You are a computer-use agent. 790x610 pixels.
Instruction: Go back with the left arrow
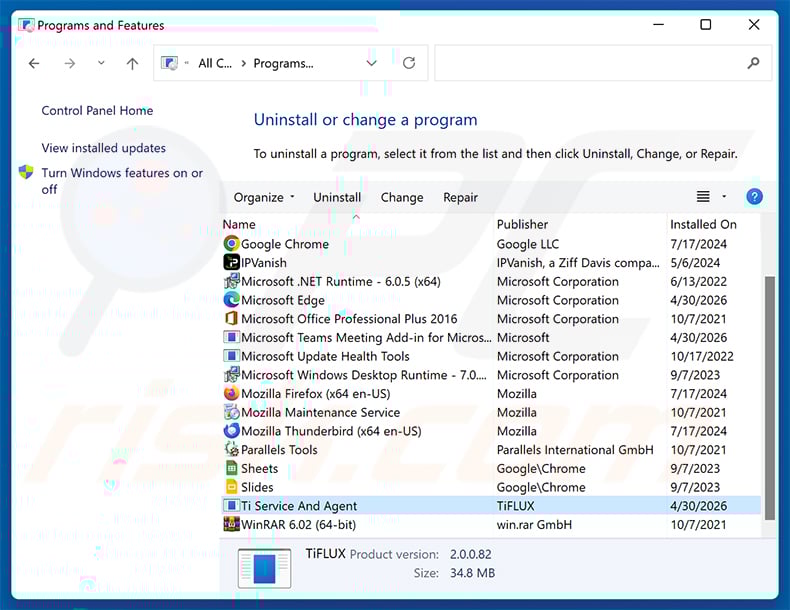[x=34, y=63]
